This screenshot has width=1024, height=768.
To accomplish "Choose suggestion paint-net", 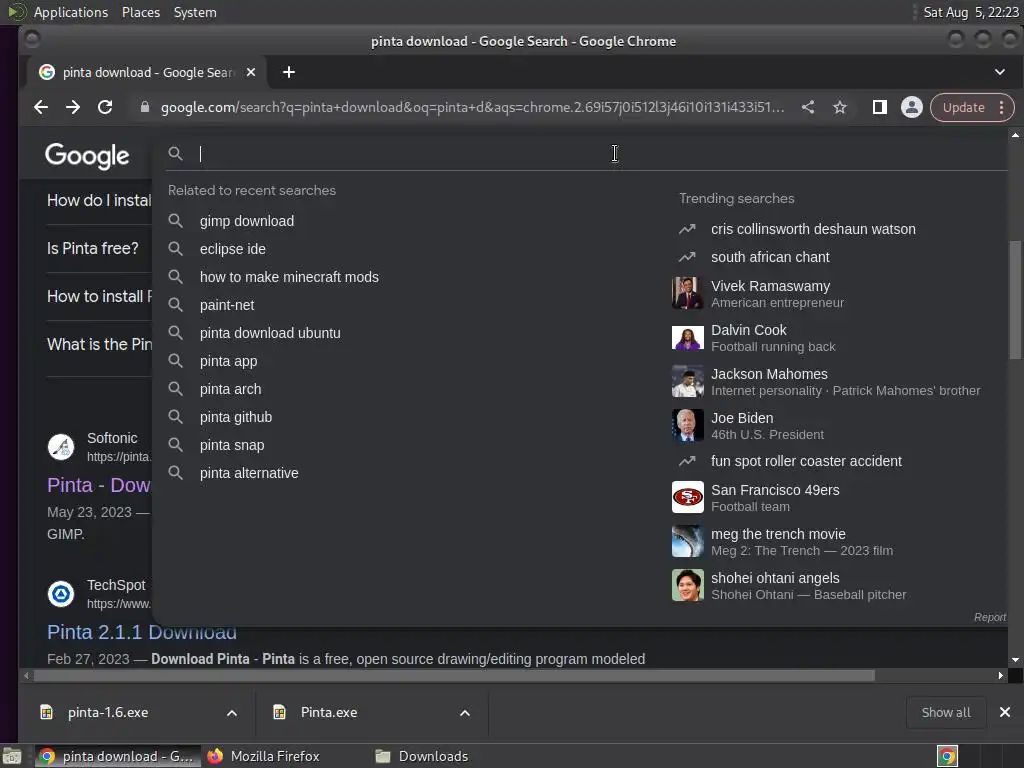I will pos(227,305).
